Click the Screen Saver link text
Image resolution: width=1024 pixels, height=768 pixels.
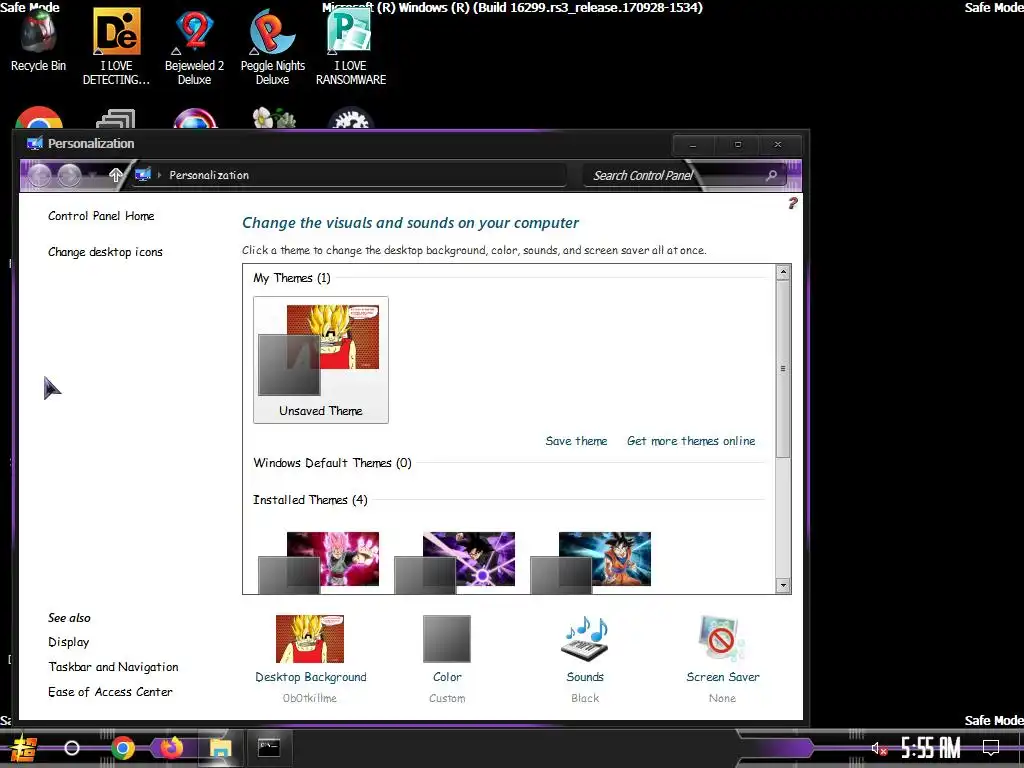[x=723, y=677]
